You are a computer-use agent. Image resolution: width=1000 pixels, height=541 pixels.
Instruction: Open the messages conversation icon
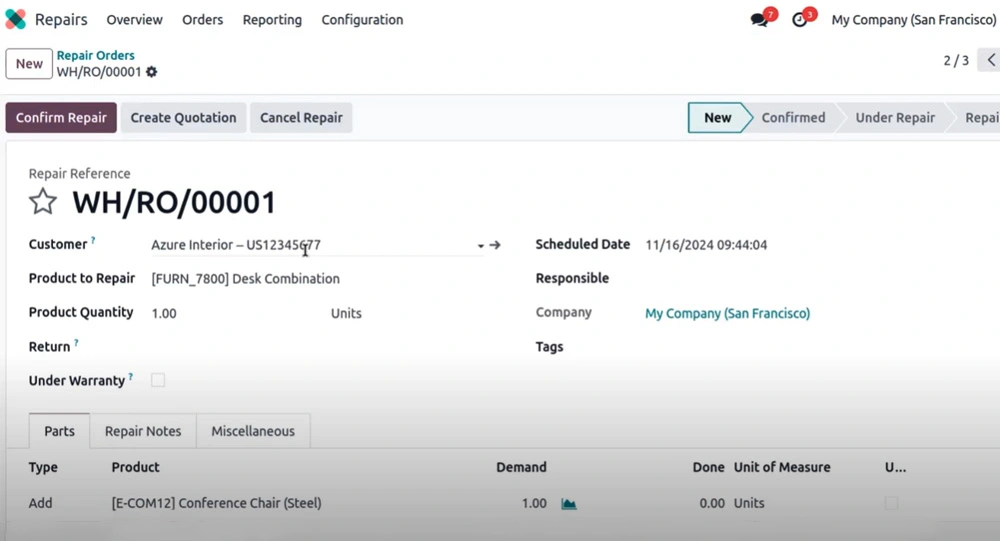pyautogui.click(x=759, y=20)
